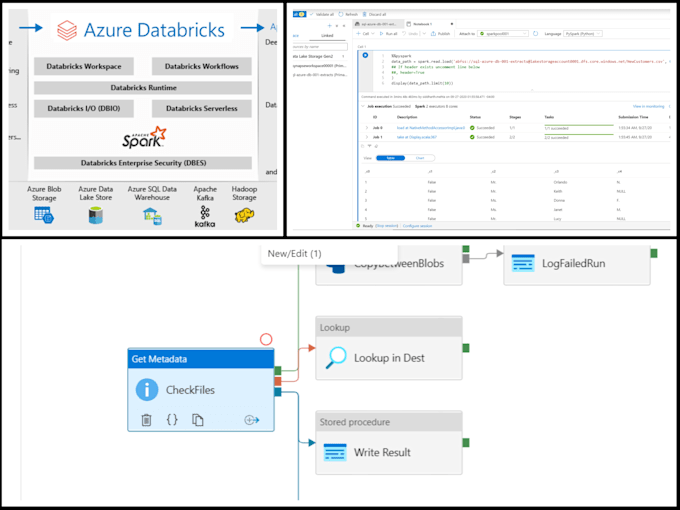Screen dimensions: 680x510
Task: Click the Azure SQL Data Warehouse icon
Action: tap(152, 216)
